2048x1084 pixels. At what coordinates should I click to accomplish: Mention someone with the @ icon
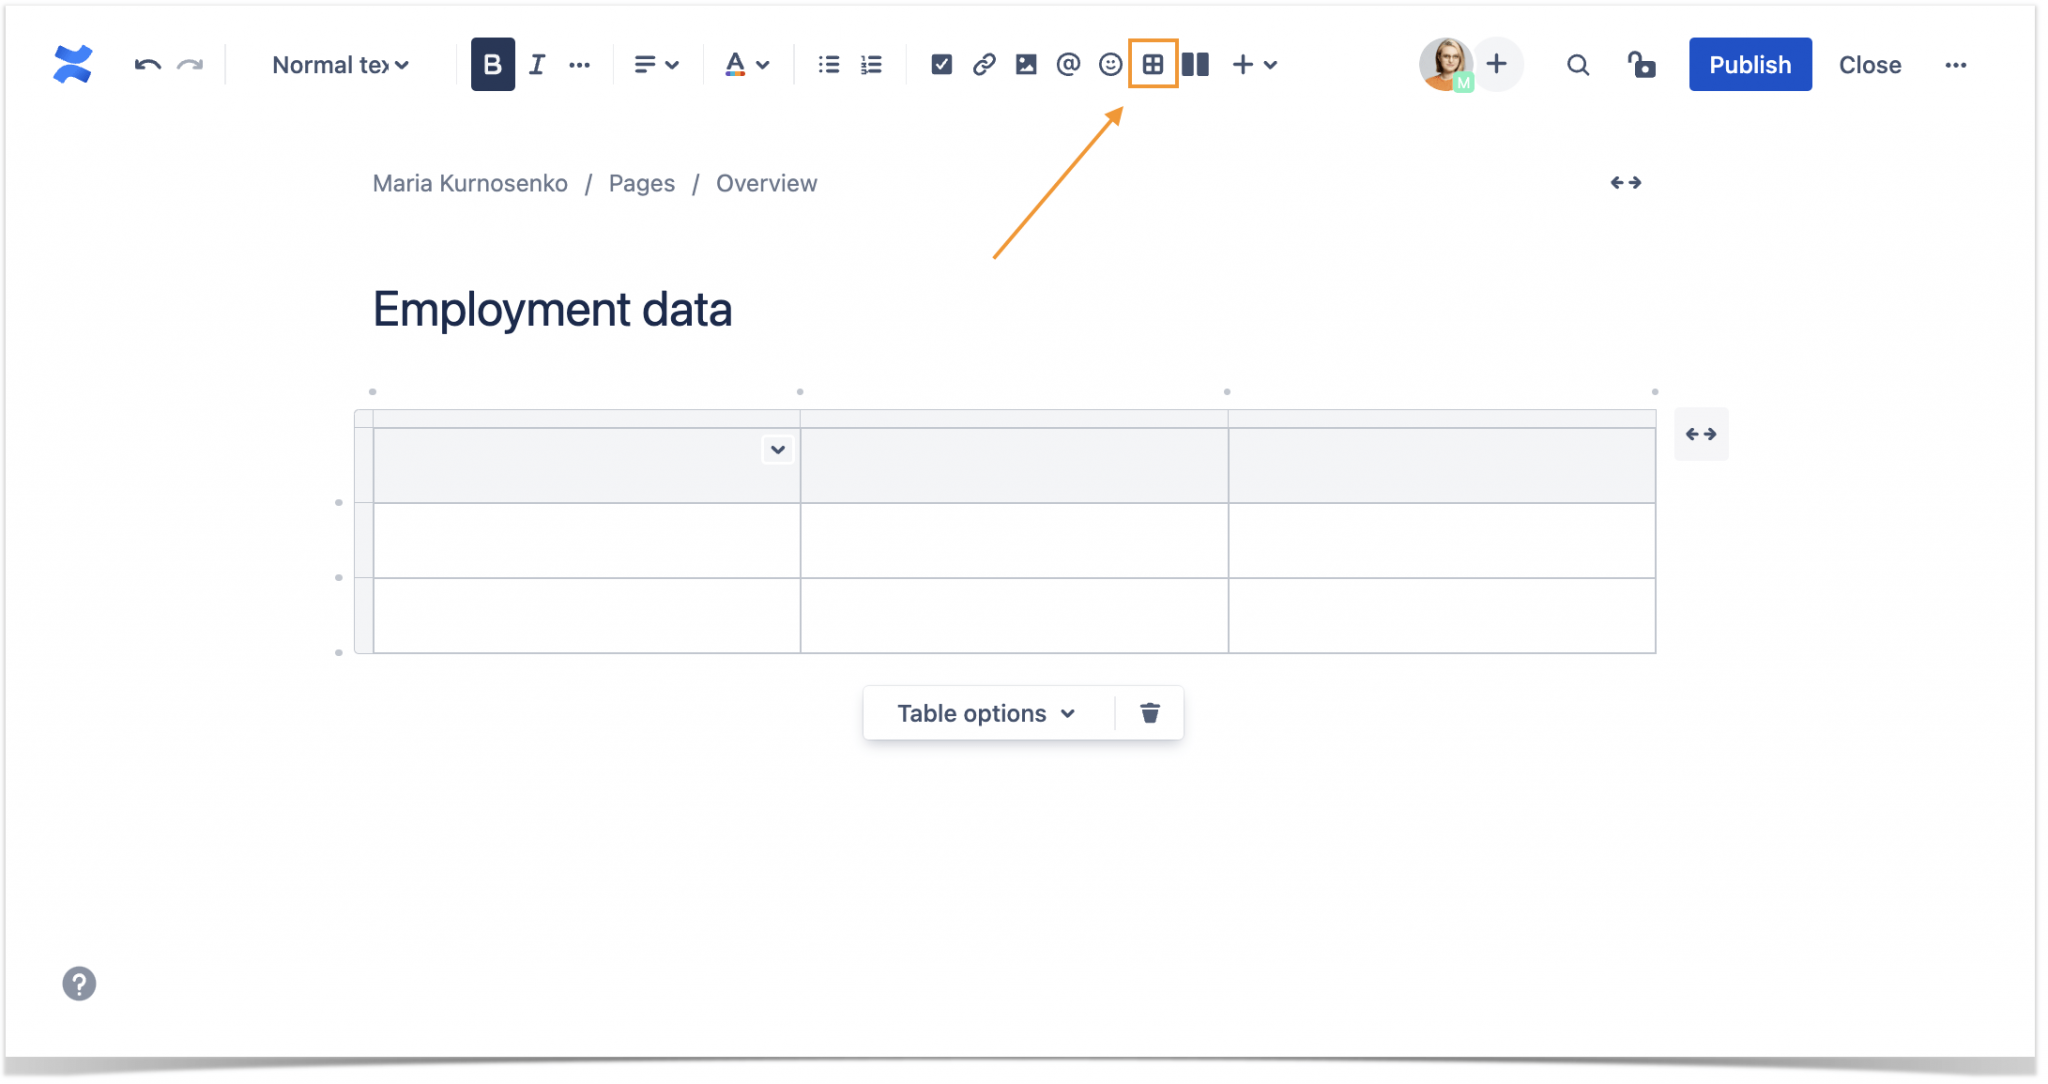(x=1069, y=64)
